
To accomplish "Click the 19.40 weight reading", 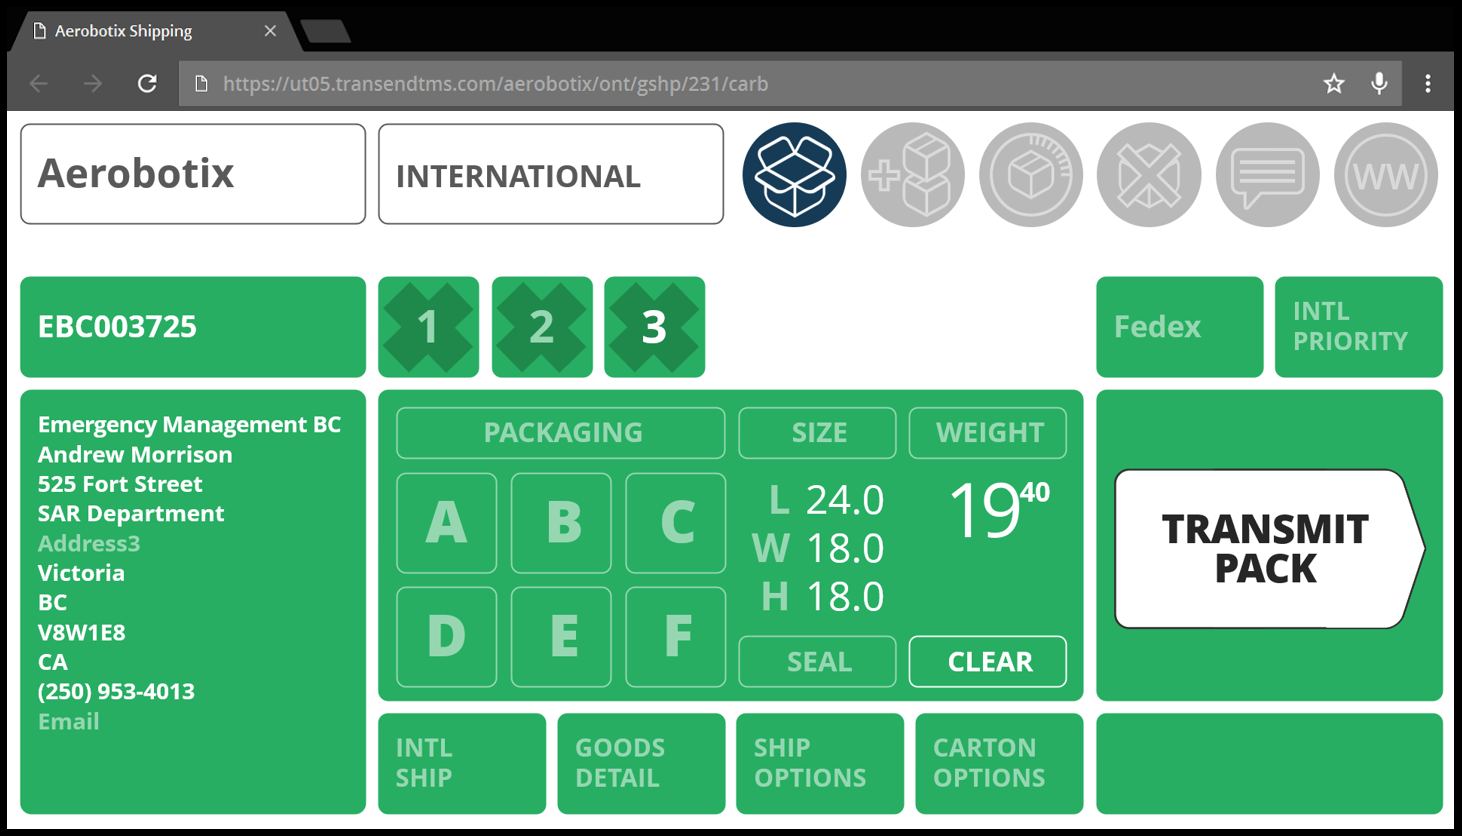I will 996,511.
